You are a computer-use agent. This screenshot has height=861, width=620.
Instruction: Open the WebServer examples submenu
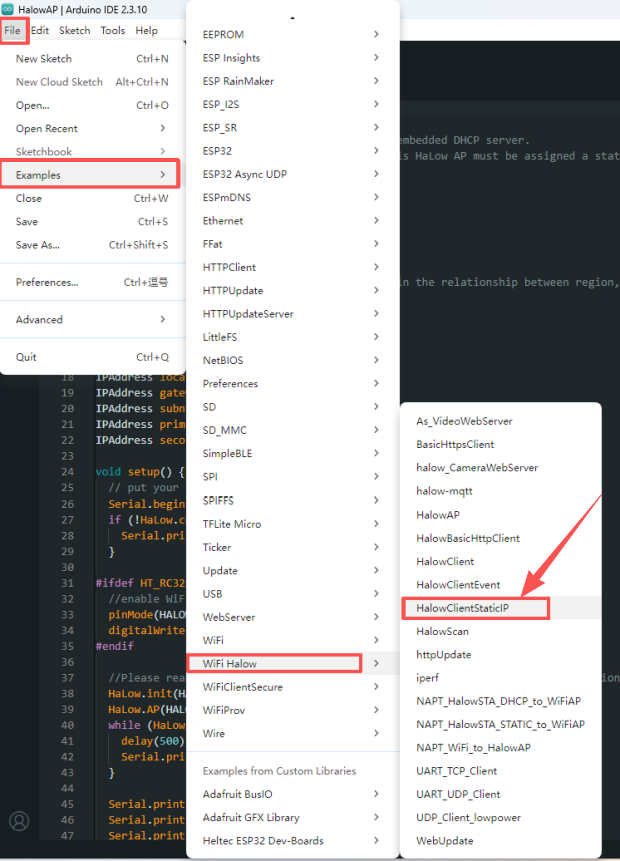(292, 617)
